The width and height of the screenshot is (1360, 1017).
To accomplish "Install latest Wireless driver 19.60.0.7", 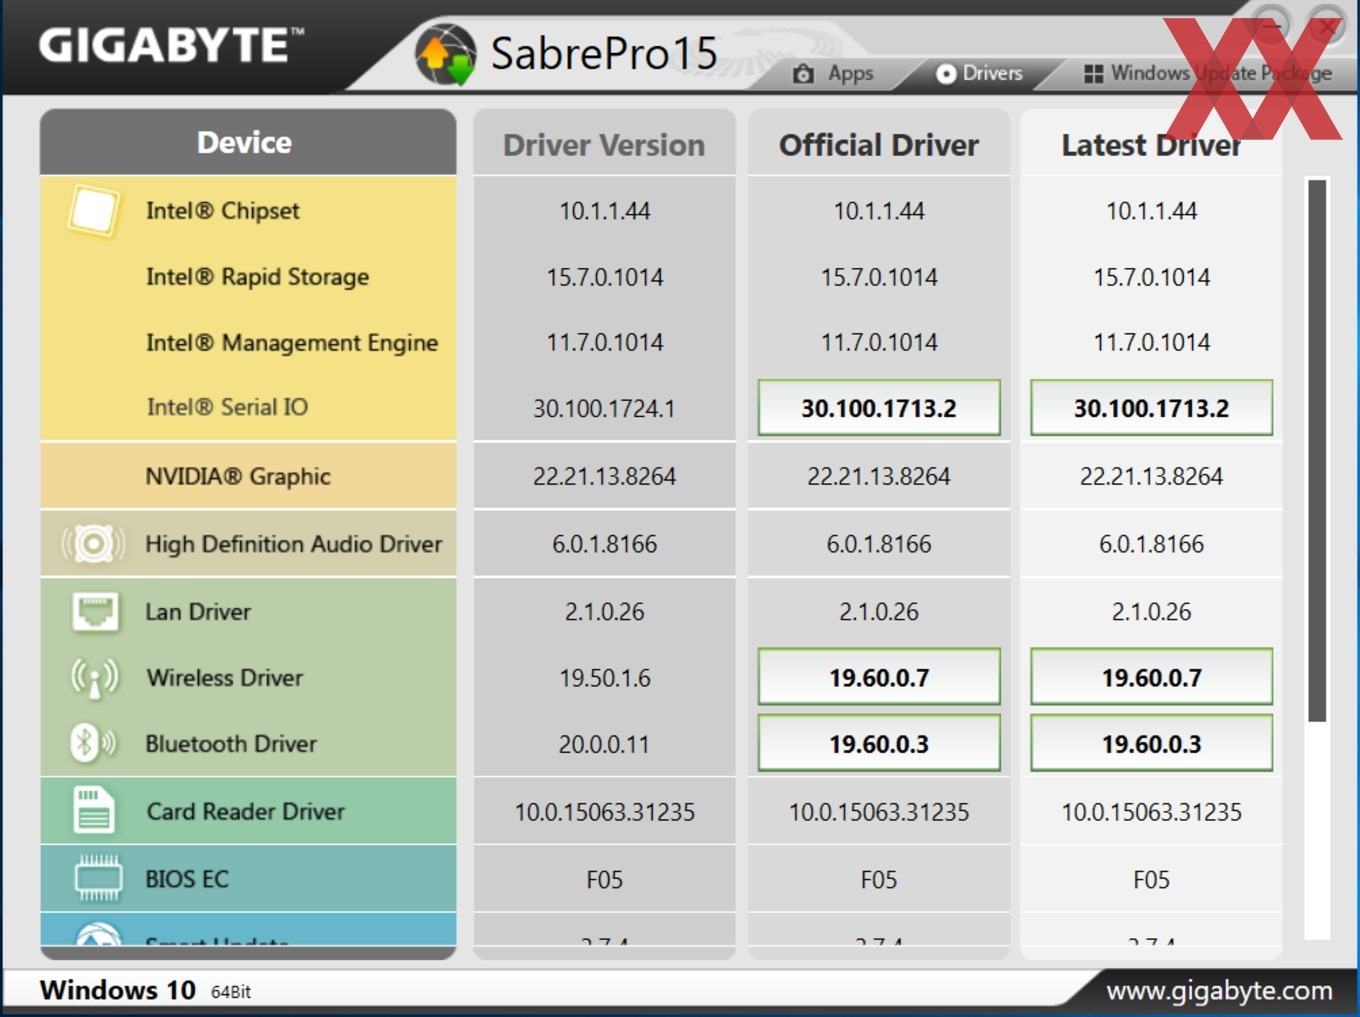I will point(1151,677).
